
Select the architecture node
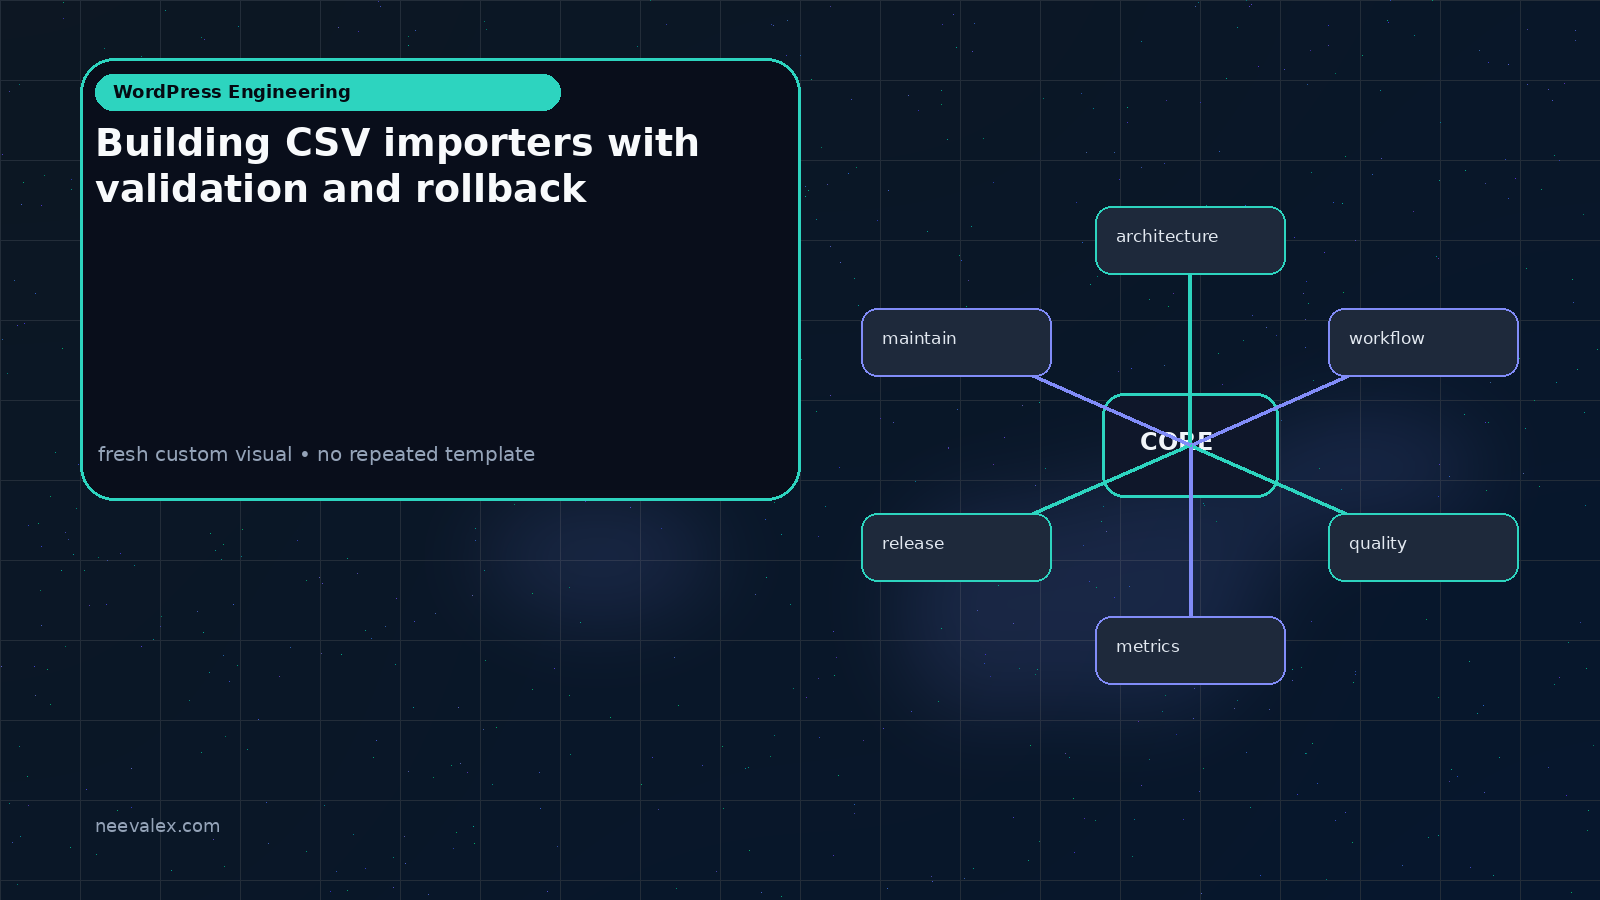pyautogui.click(x=1190, y=240)
